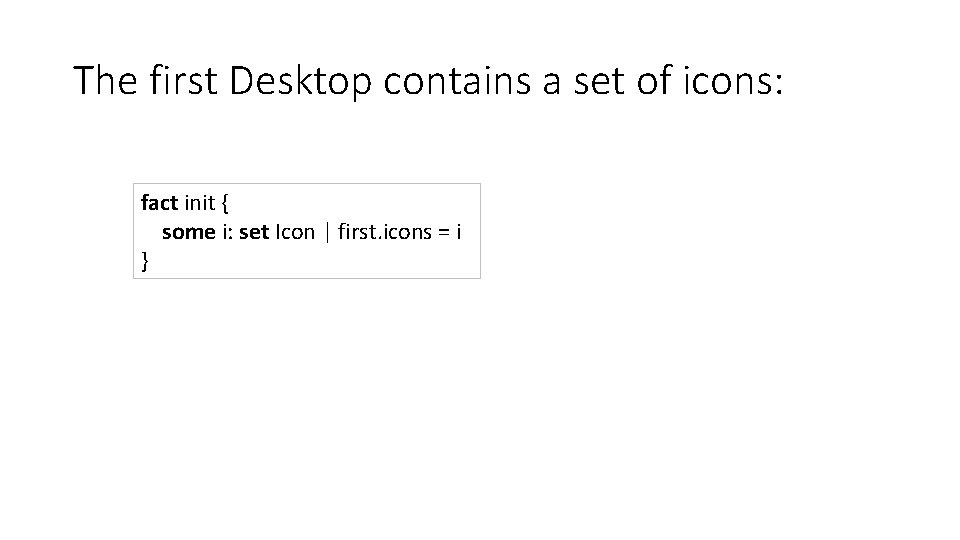This screenshot has width=960, height=540.
Task: Click the "i:" variable declaration in code
Action: (x=227, y=233)
